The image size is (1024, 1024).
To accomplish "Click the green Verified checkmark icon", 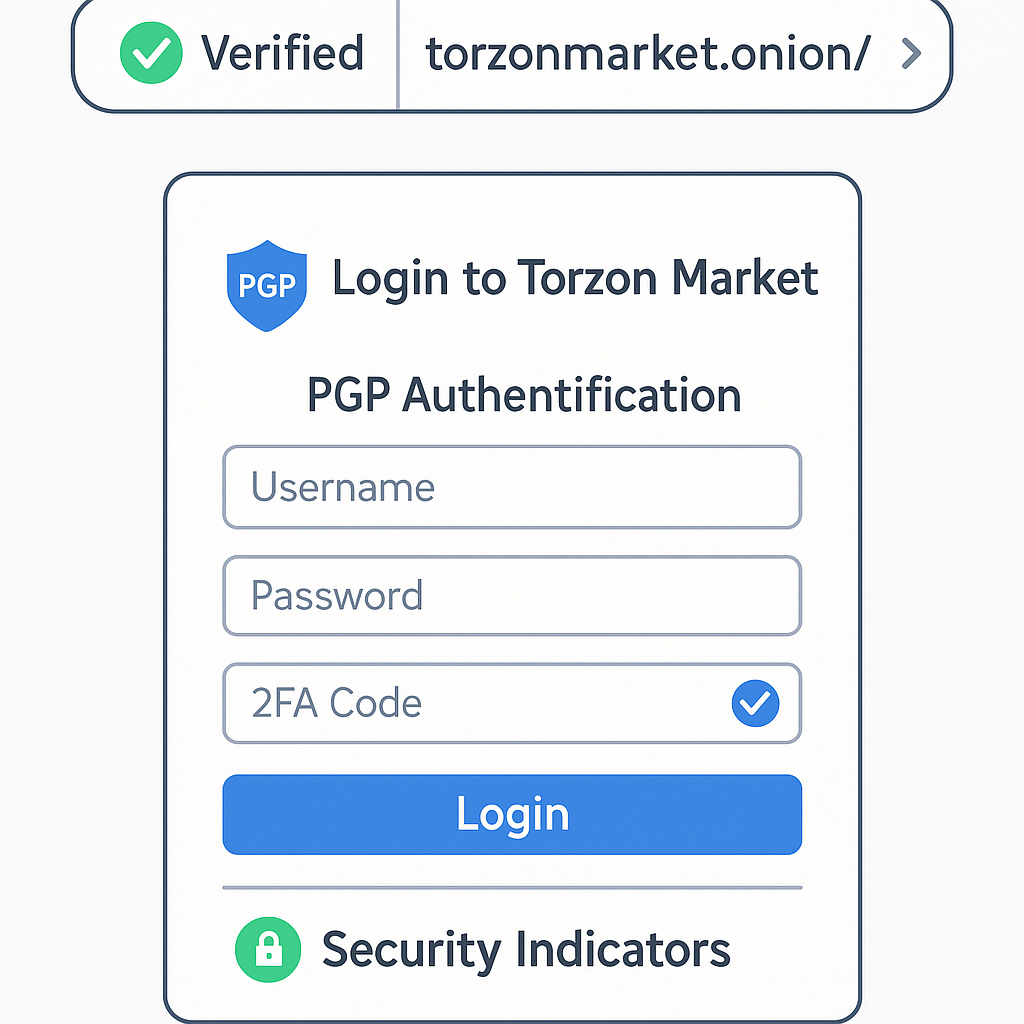I will 151,53.
